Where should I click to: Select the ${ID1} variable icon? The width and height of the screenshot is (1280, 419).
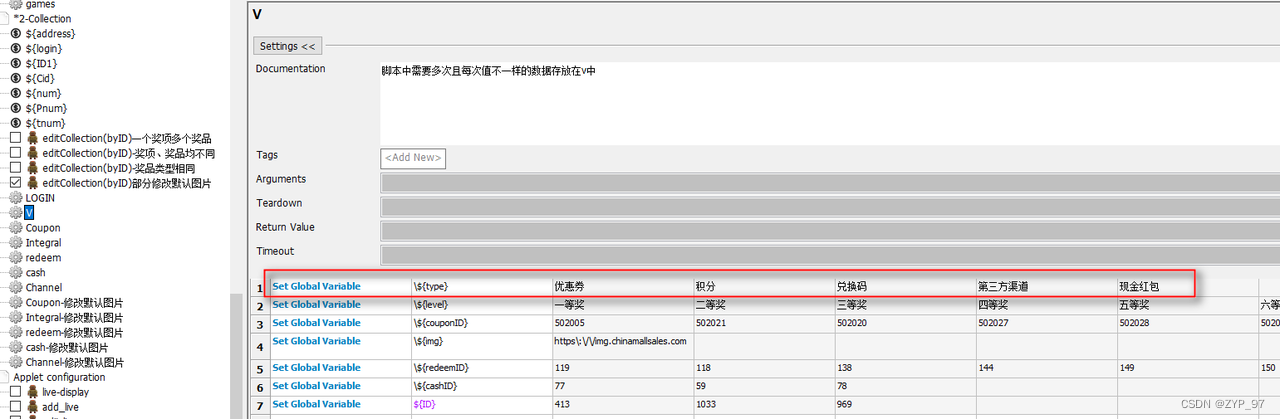point(16,63)
